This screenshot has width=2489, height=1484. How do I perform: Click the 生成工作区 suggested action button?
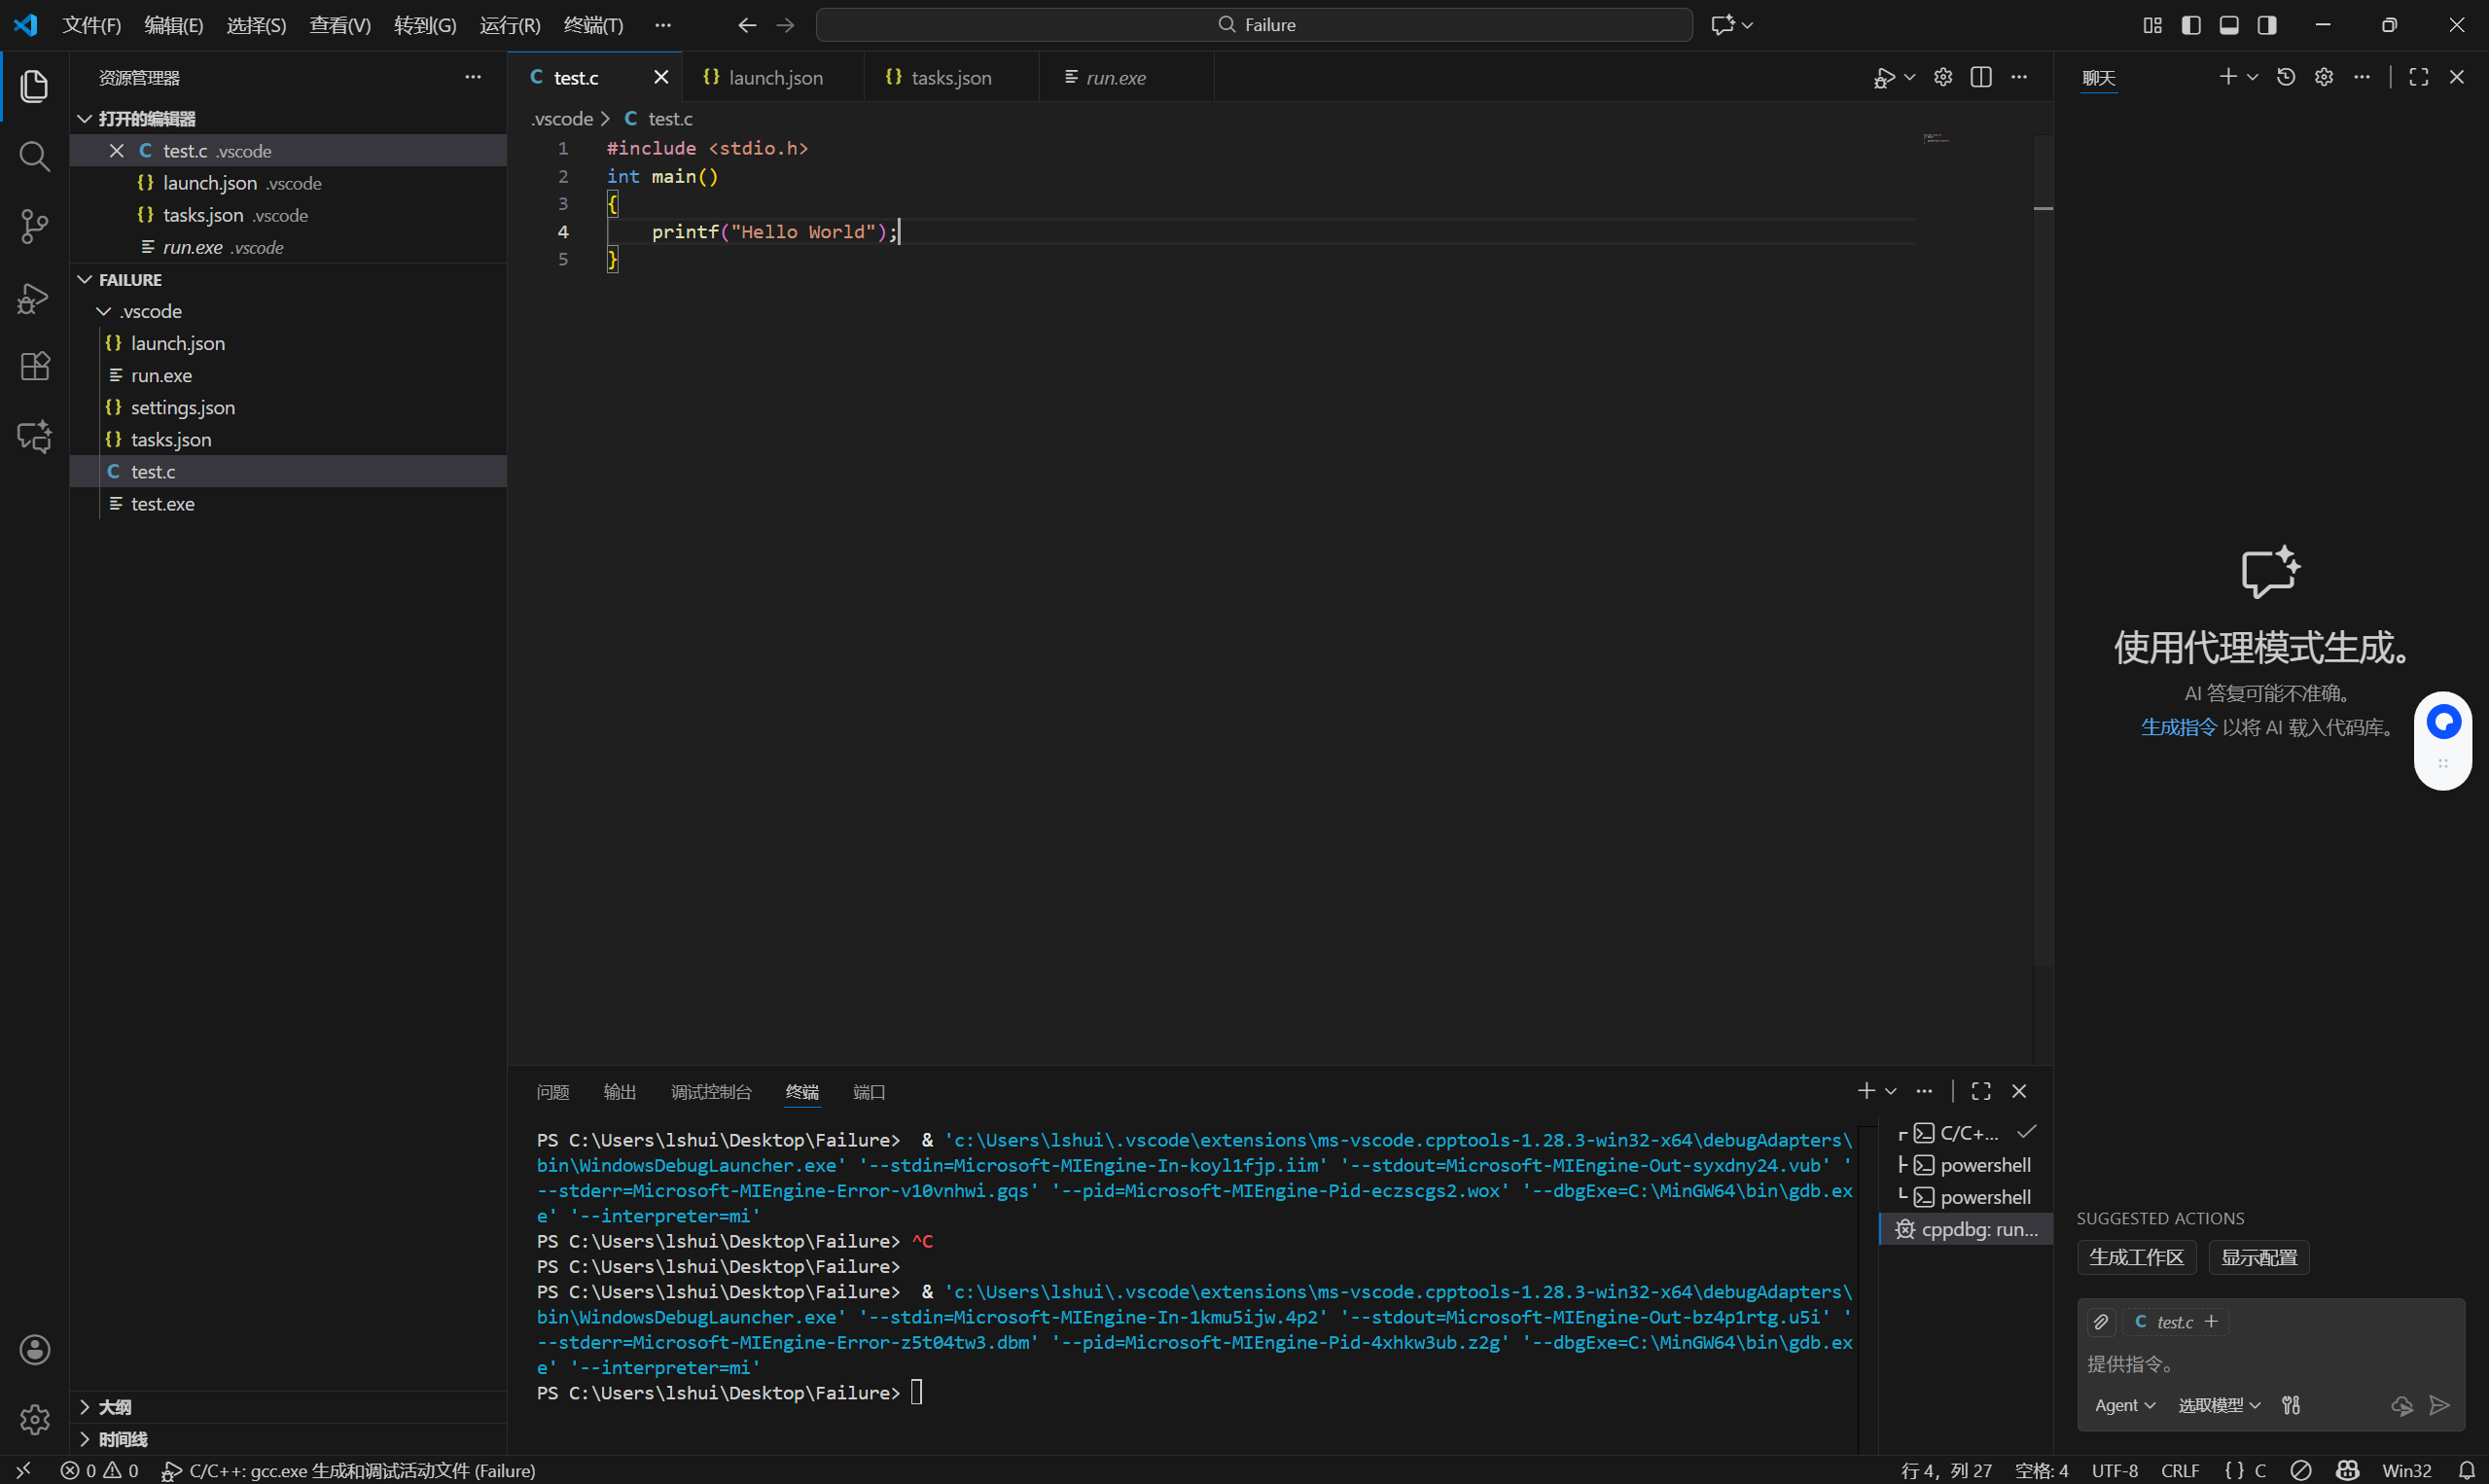click(x=2136, y=1257)
